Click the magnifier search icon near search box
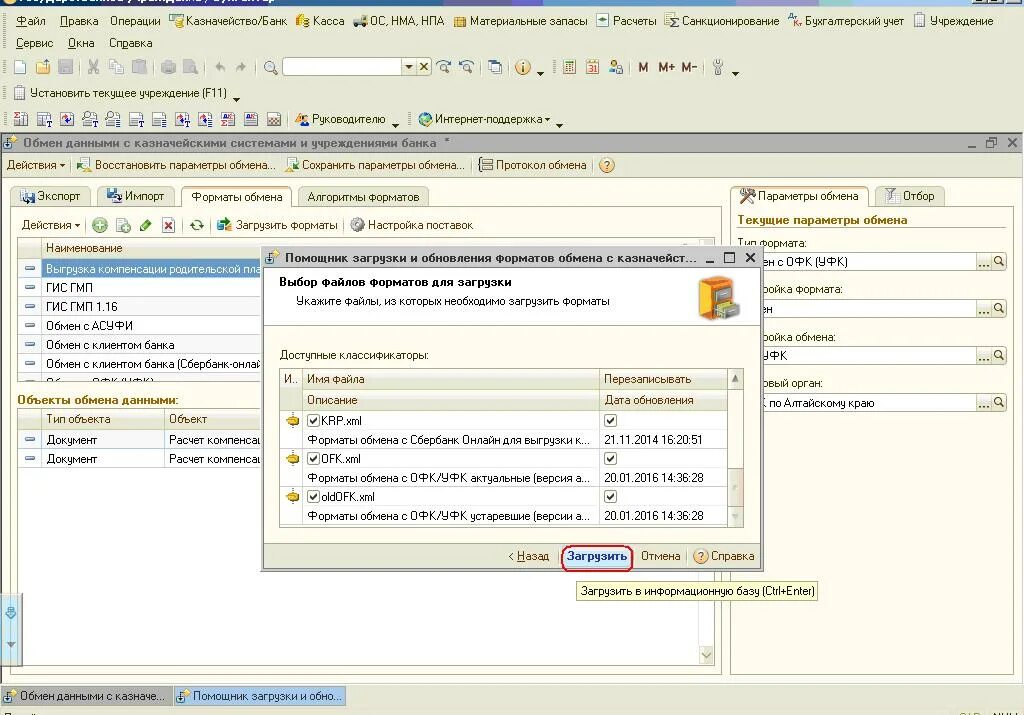Image resolution: width=1024 pixels, height=715 pixels. (270, 67)
